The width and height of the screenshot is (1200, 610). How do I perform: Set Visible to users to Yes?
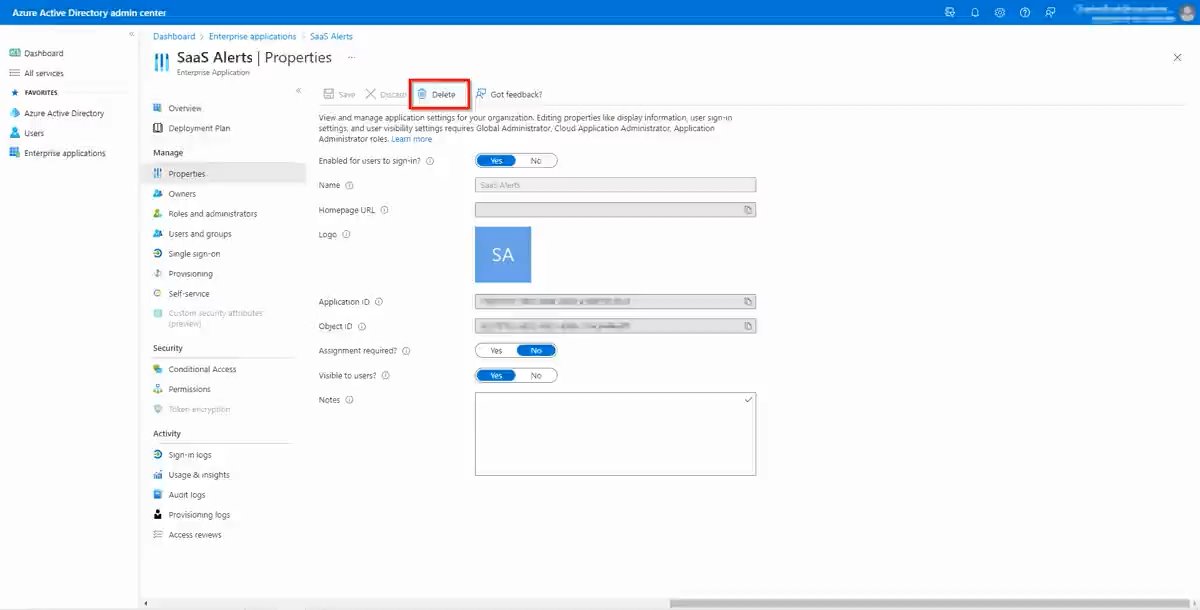coord(496,376)
